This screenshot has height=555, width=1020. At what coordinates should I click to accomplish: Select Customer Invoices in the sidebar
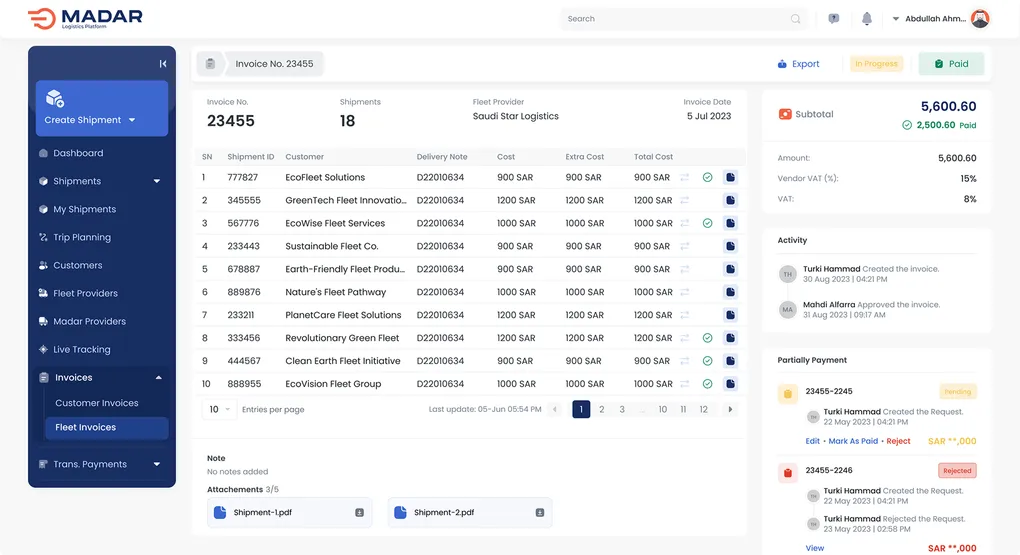click(x=97, y=403)
